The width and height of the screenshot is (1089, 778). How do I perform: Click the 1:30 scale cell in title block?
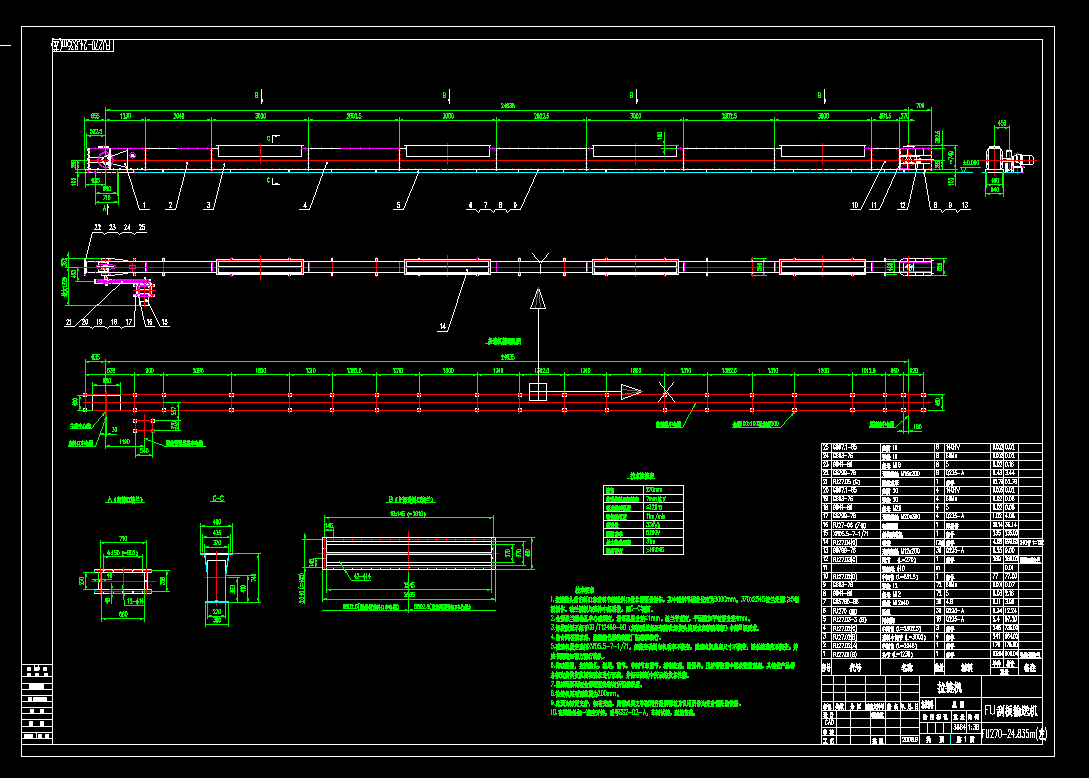pyautogui.click(x=974, y=727)
